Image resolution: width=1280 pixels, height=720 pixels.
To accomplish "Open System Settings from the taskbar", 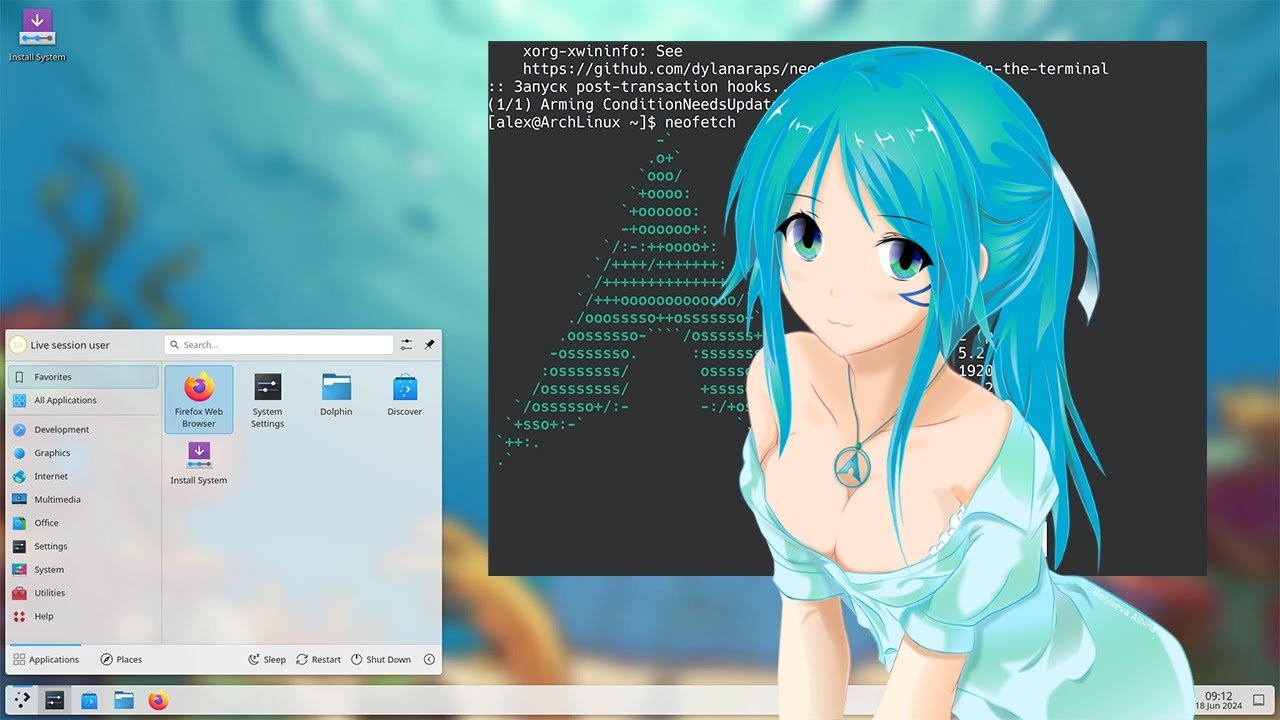I will point(55,700).
